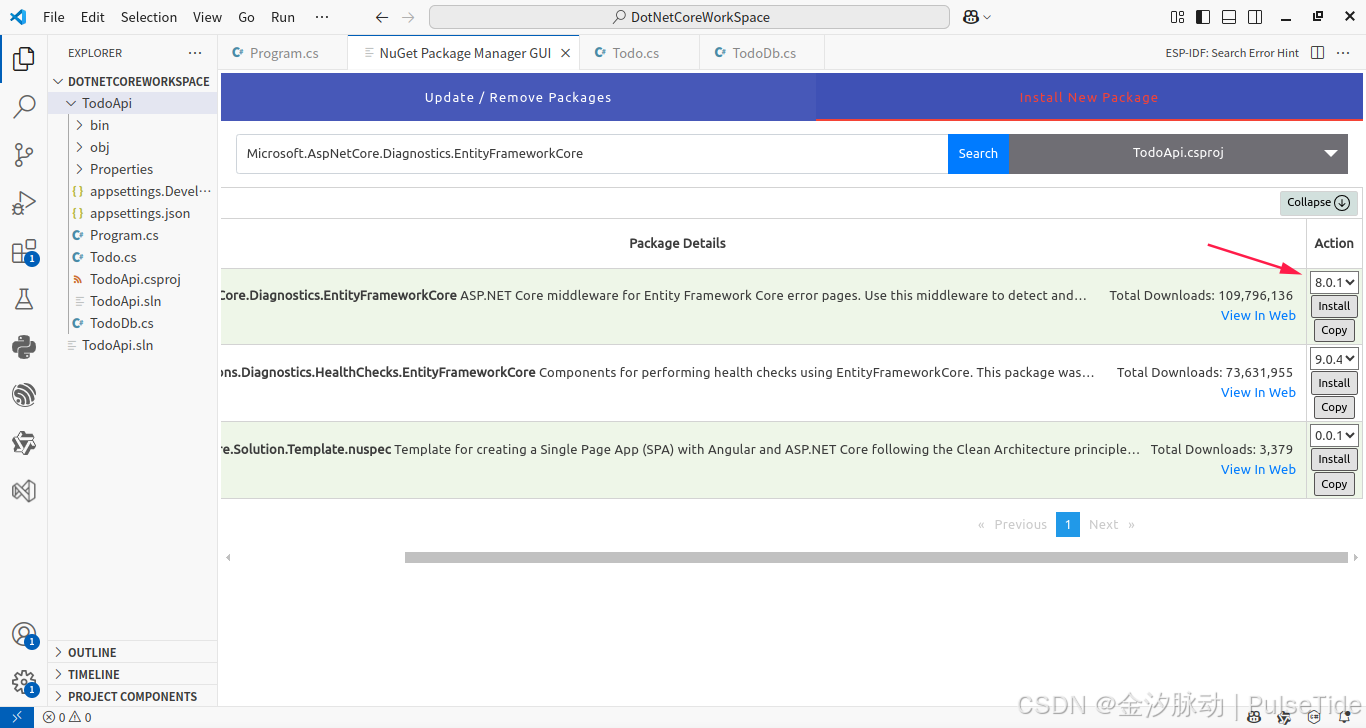Expand the PROJECT COMPONENTS section
The image size is (1366, 728).
tap(132, 696)
